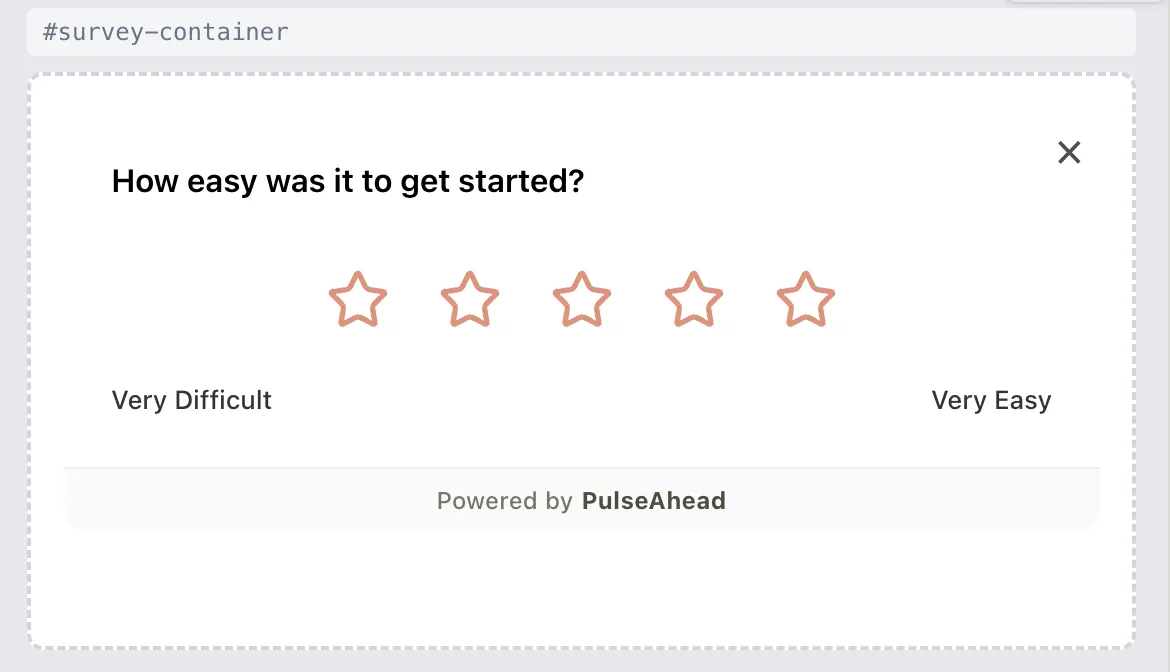
Task: Click the Very Difficult label
Action: coord(191,400)
